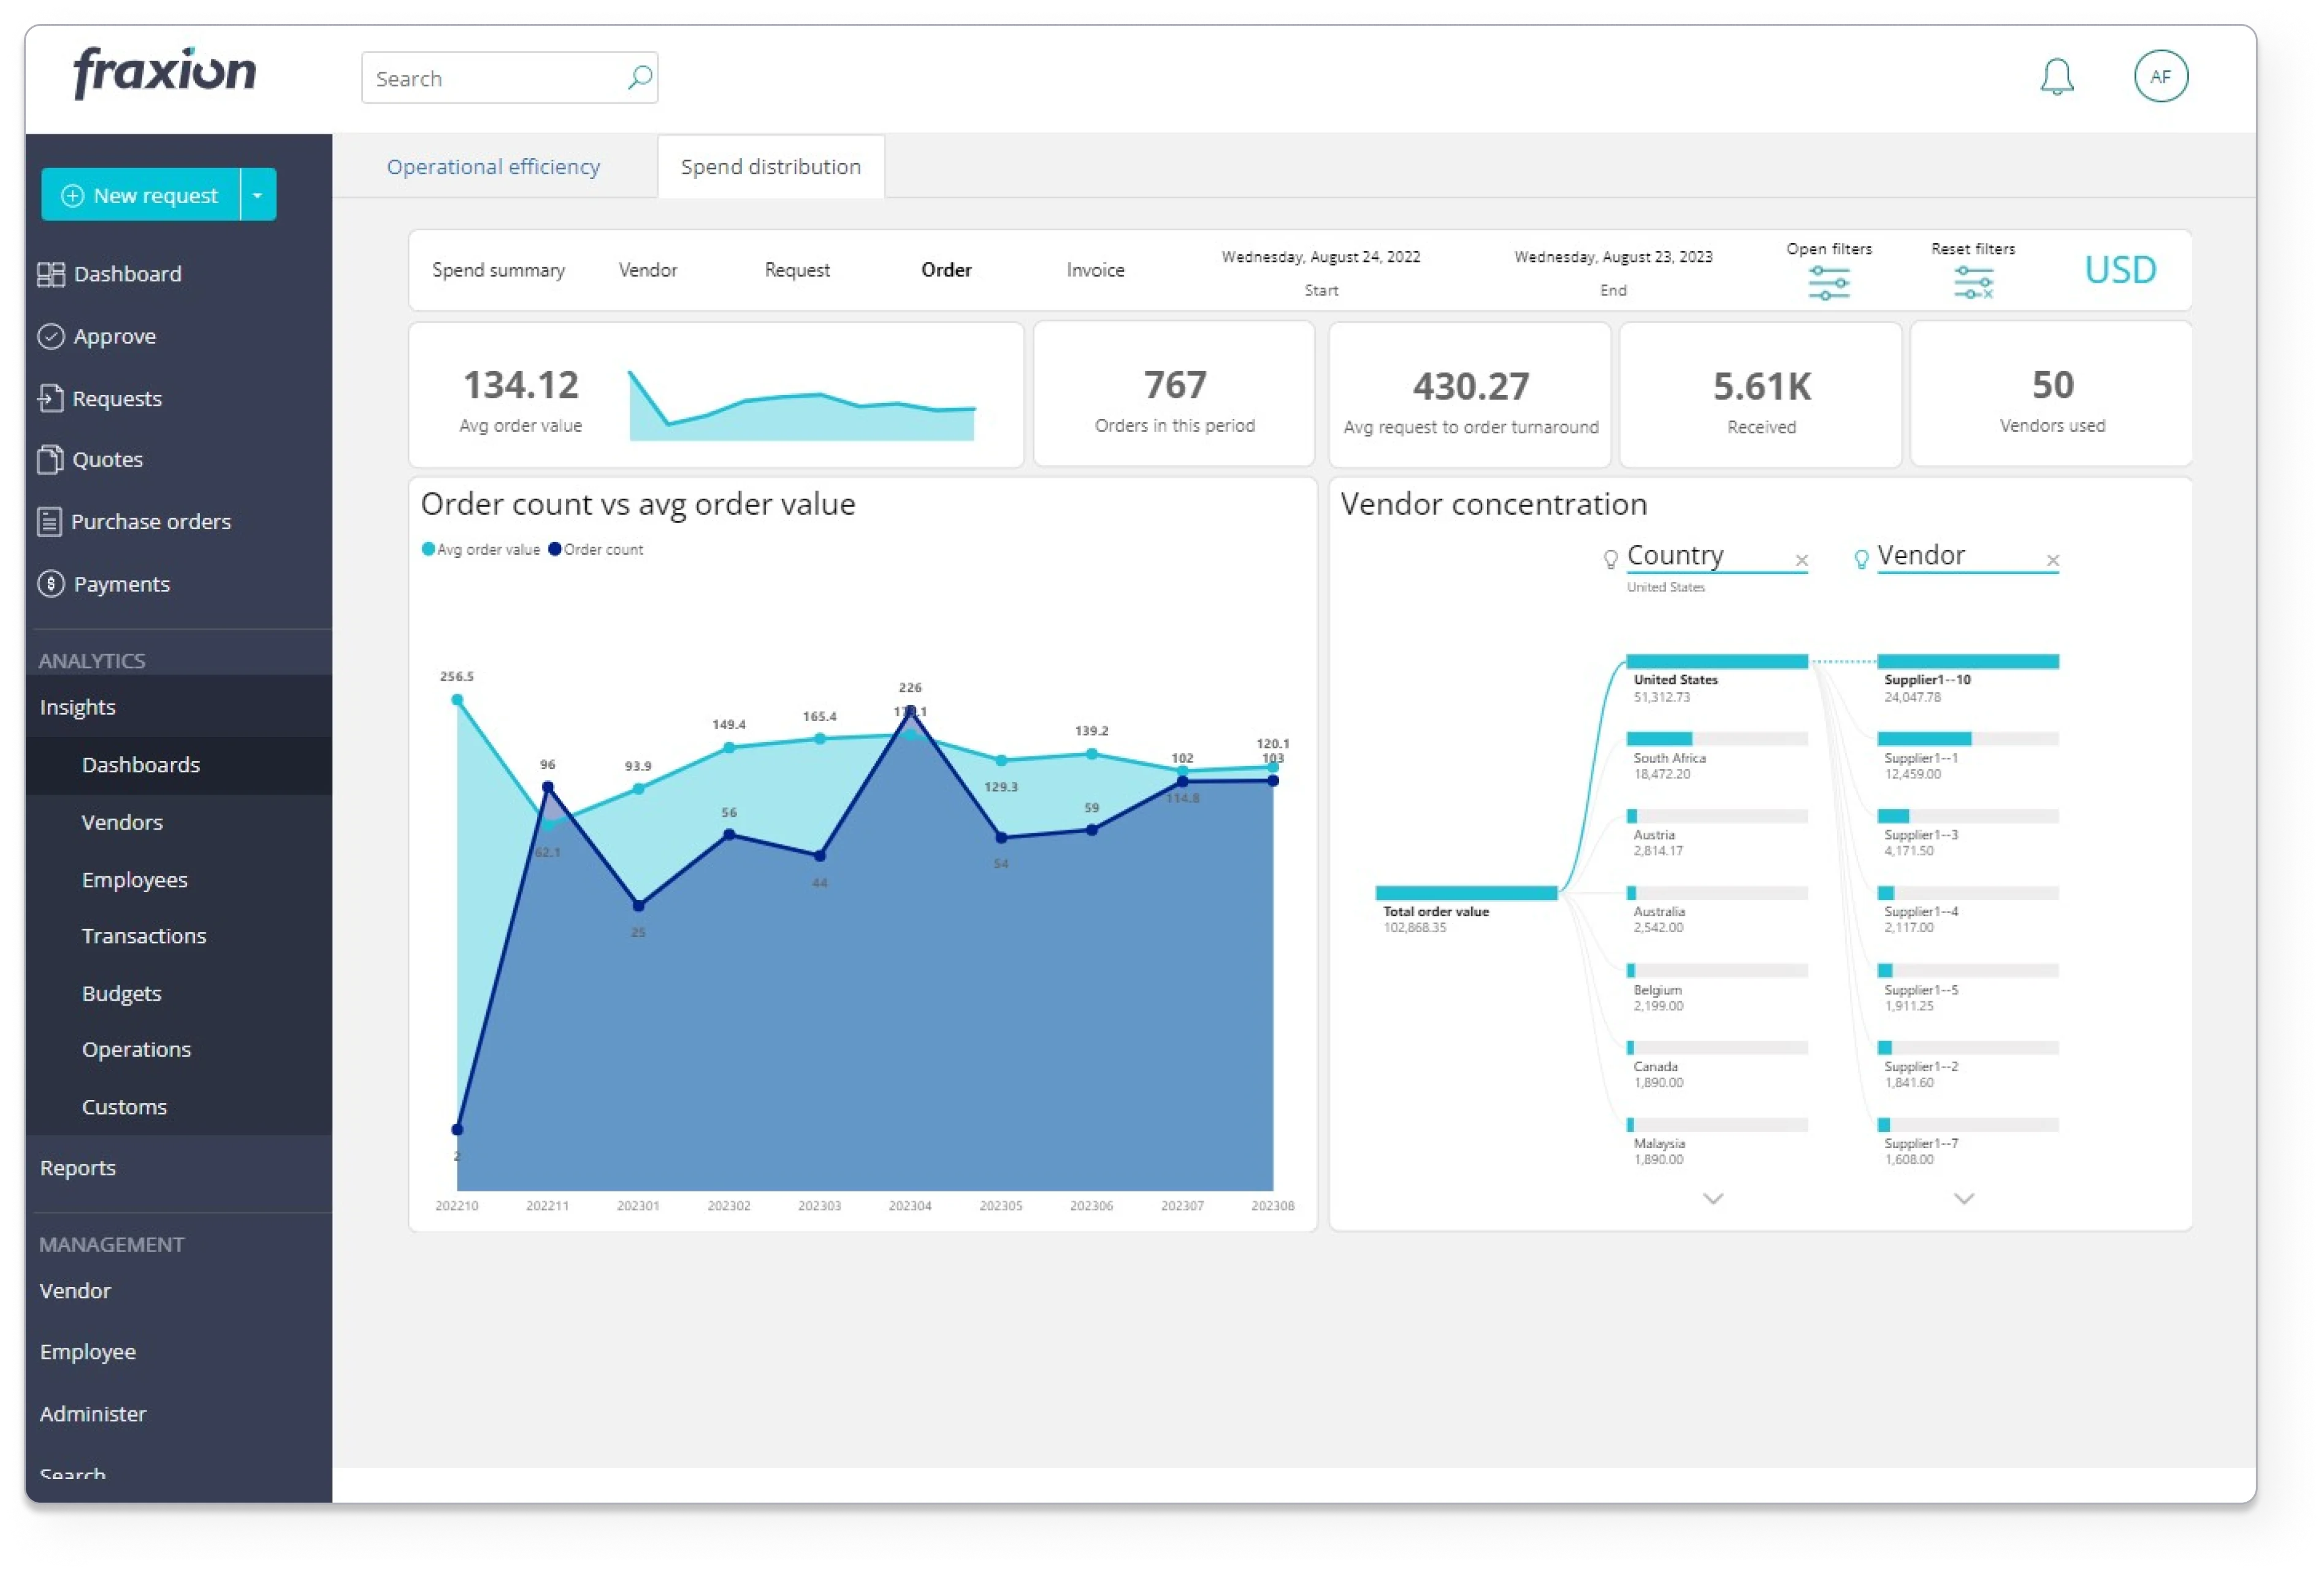2324x1571 pixels.
Task: Pick the start date August 24, 2022
Action: tap(1320, 257)
